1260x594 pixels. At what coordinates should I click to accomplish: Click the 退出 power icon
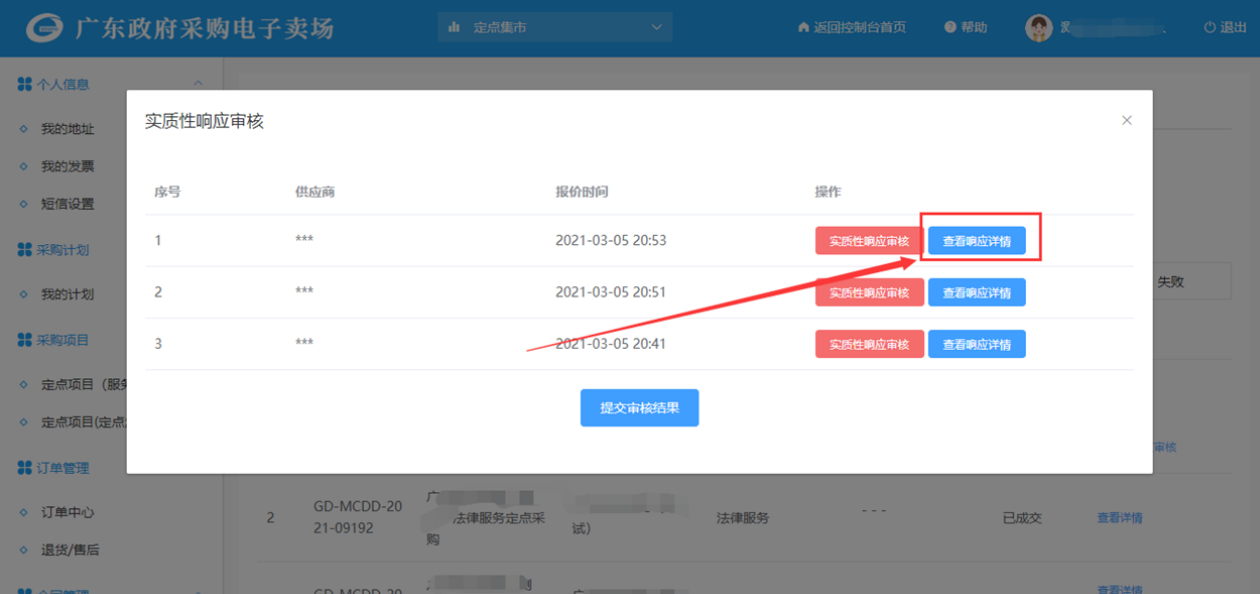(1209, 28)
